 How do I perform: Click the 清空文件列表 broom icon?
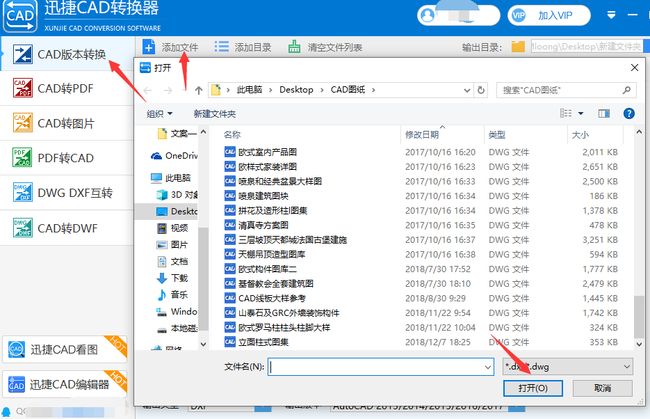(x=294, y=47)
